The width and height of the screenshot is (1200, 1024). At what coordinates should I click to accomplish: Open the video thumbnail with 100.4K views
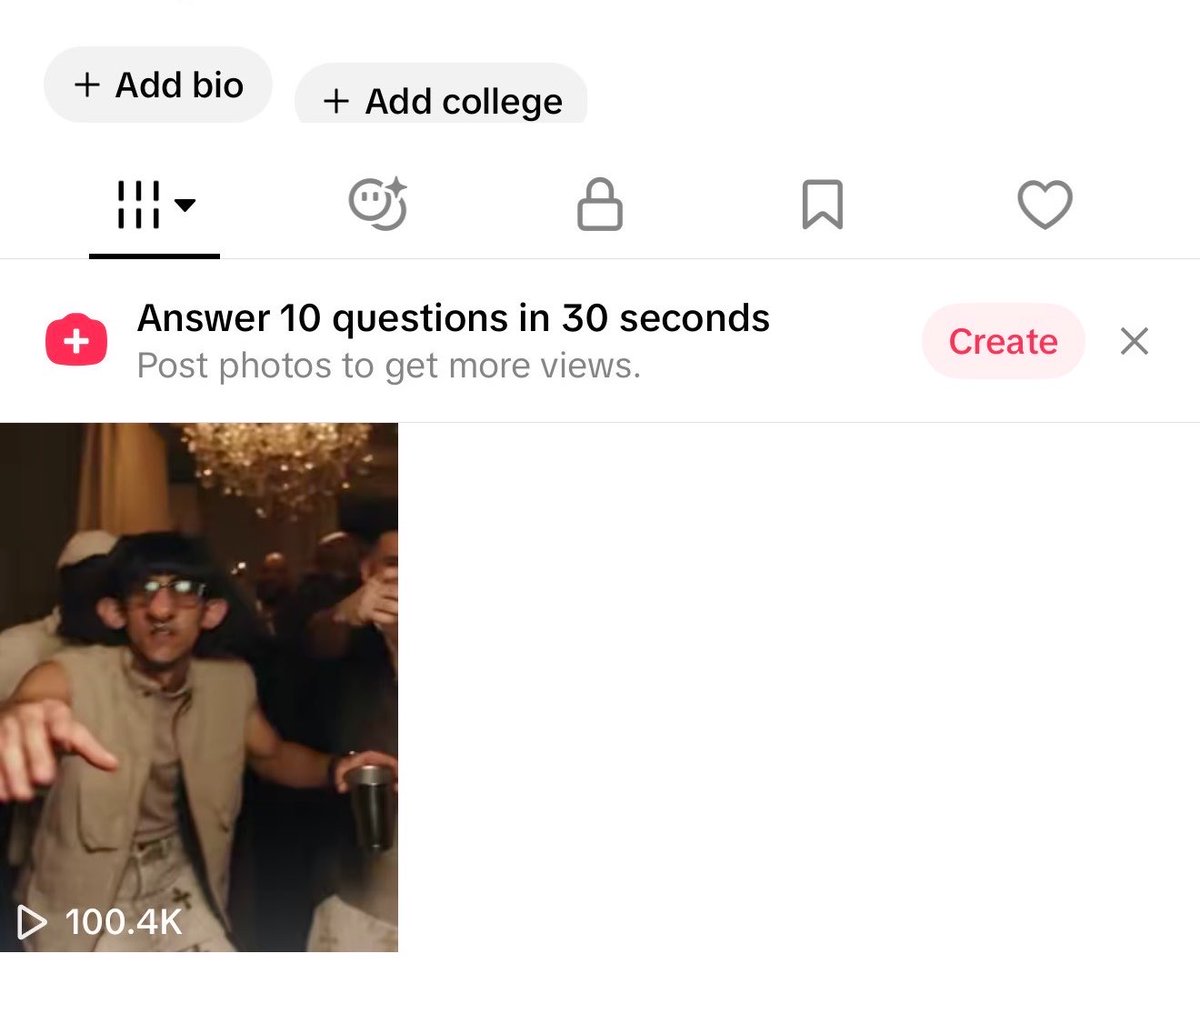[x=199, y=687]
